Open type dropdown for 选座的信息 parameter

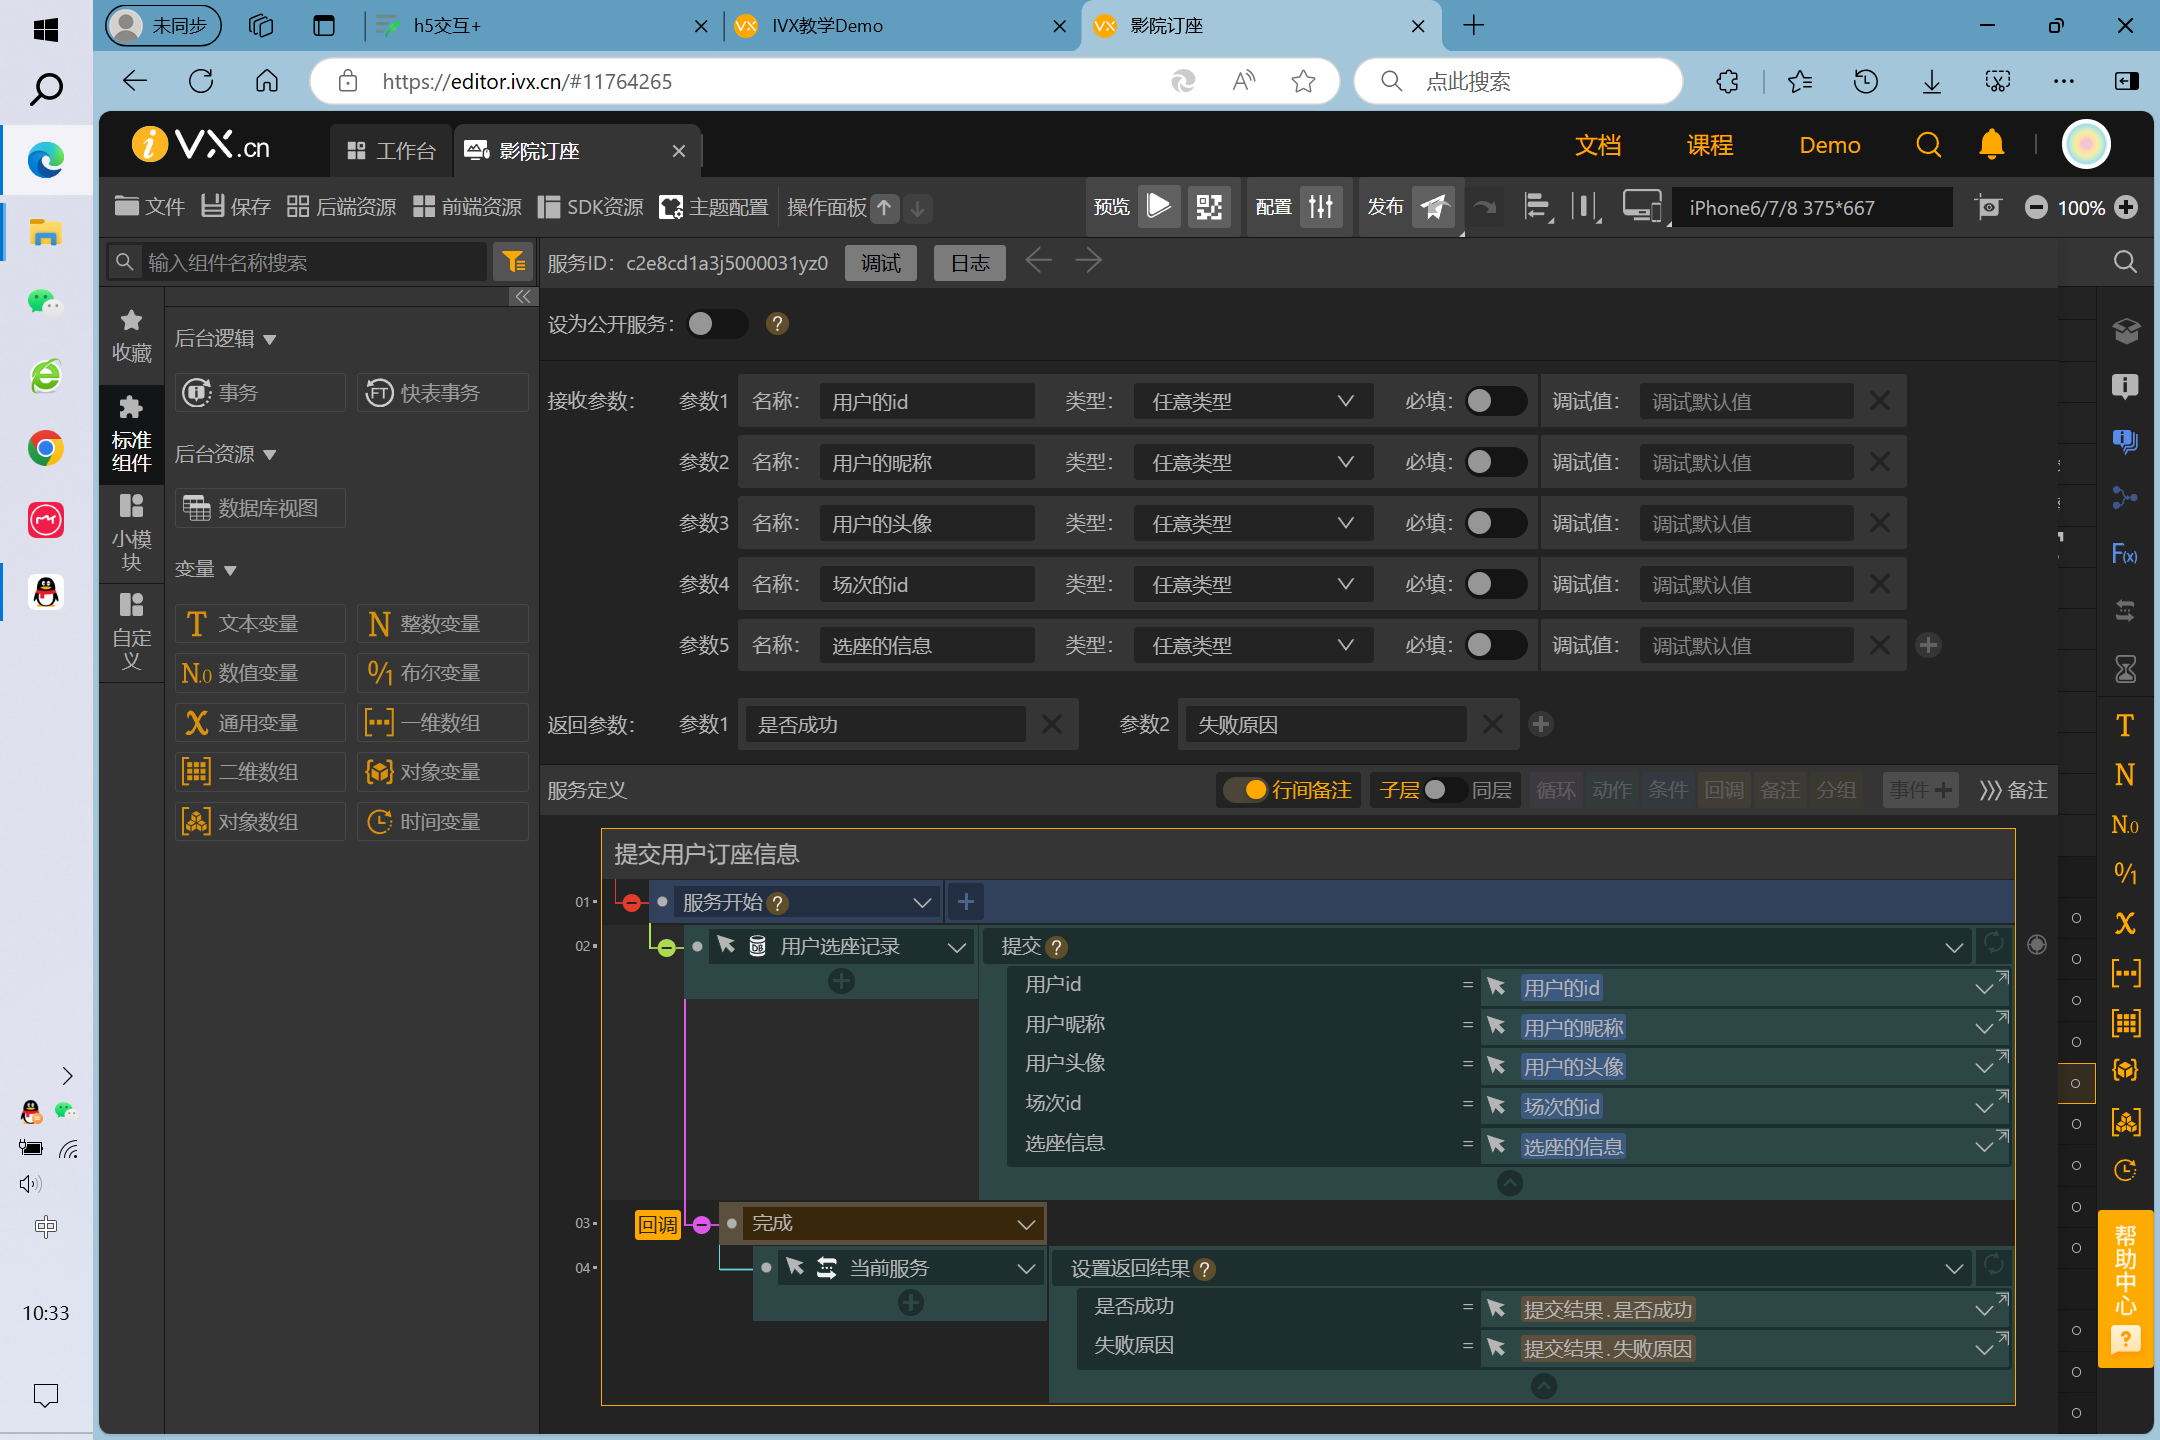point(1253,645)
